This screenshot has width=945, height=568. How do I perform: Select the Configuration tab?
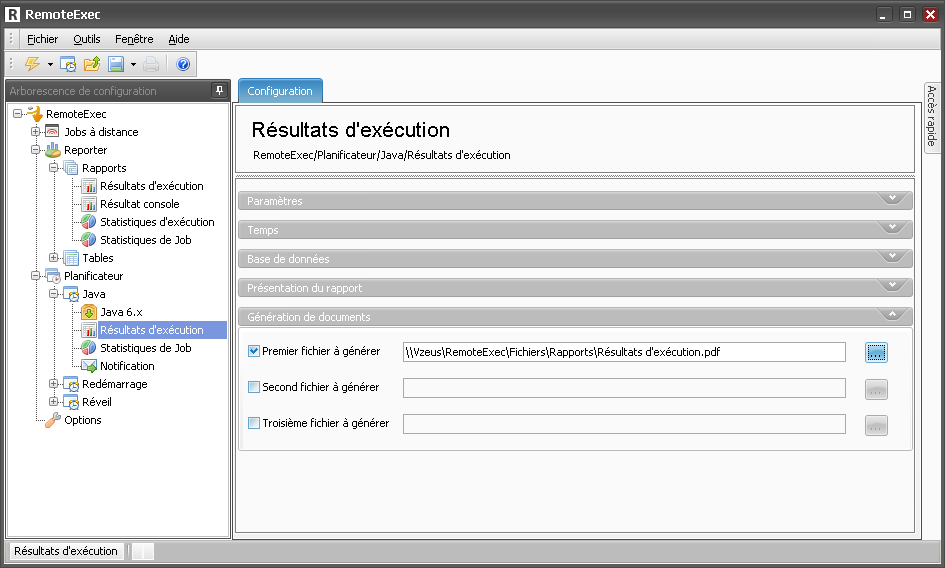pyautogui.click(x=280, y=91)
